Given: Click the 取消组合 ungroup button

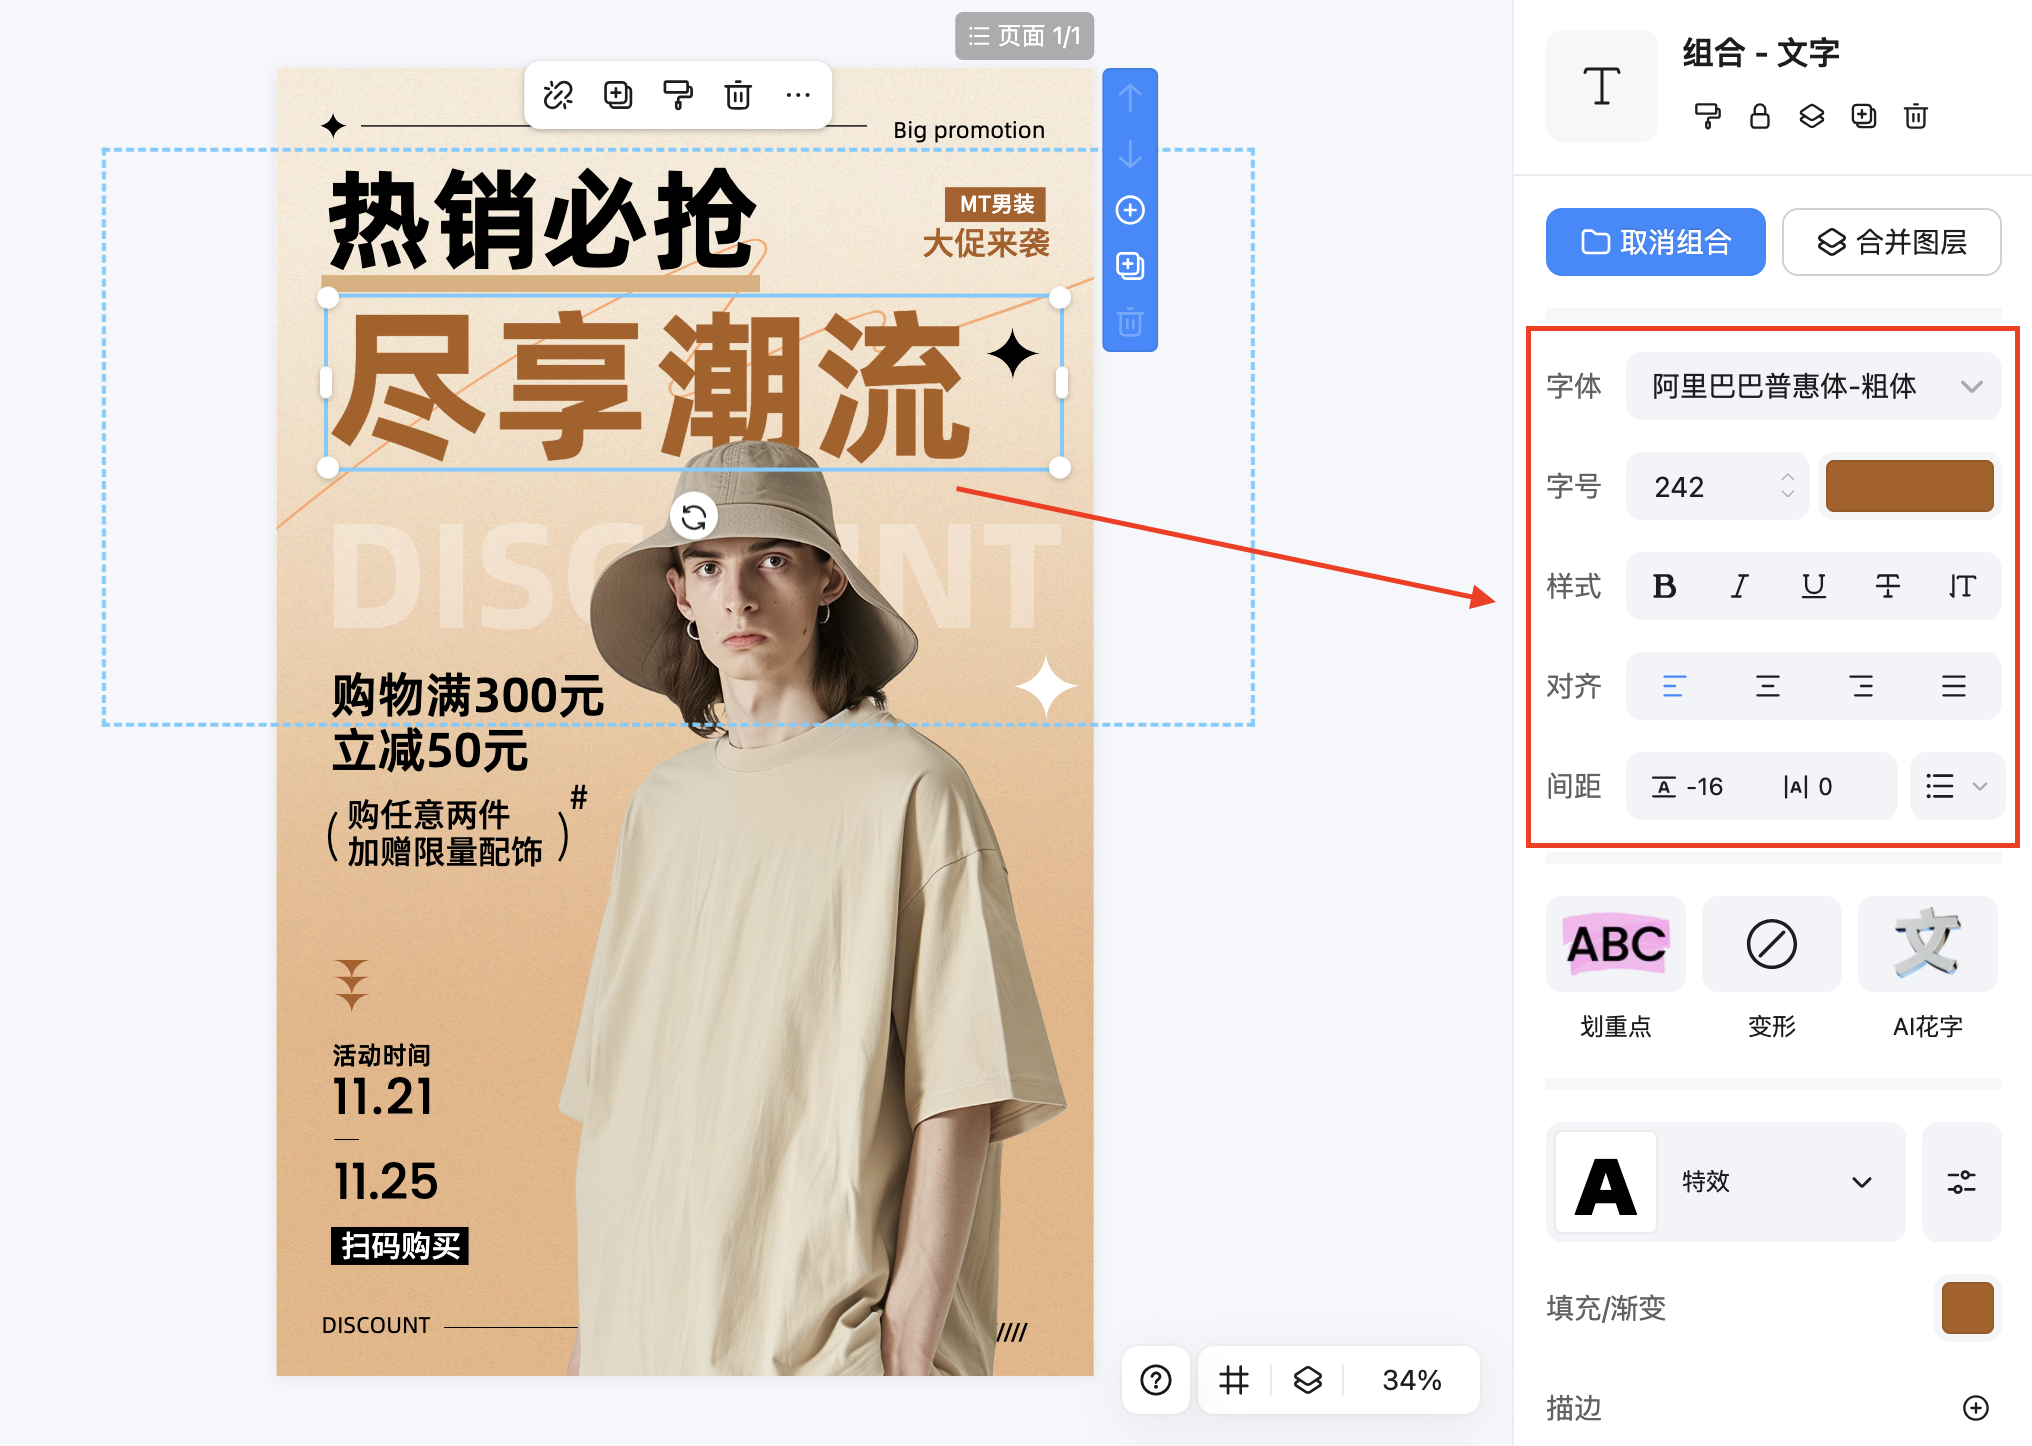Looking at the screenshot, I should 1655,242.
